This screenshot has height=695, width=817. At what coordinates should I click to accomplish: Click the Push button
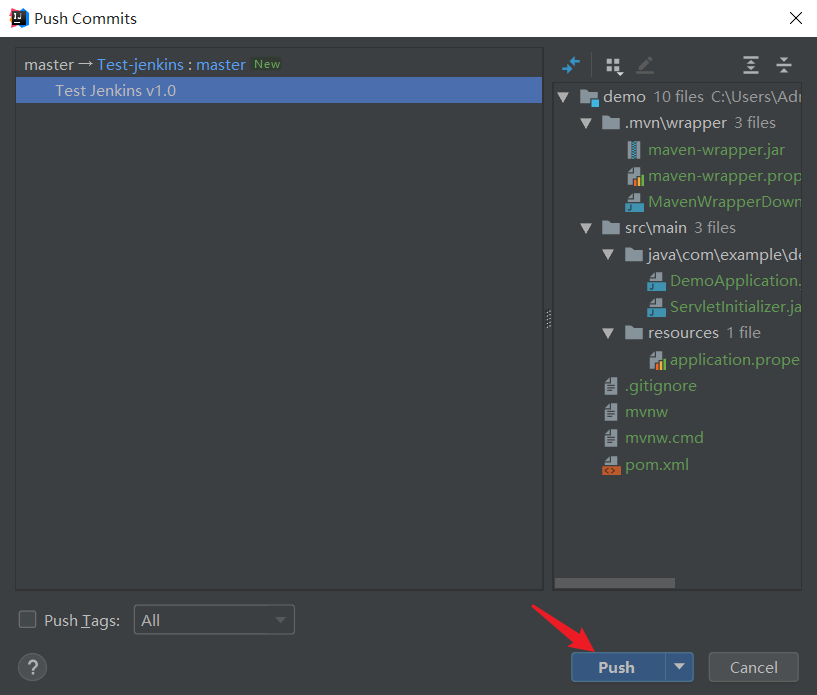pos(618,666)
